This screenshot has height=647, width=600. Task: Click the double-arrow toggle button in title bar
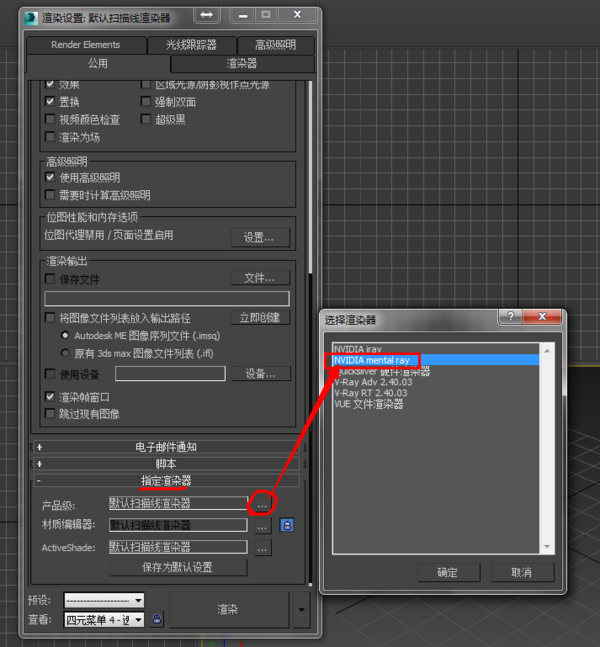(206, 15)
